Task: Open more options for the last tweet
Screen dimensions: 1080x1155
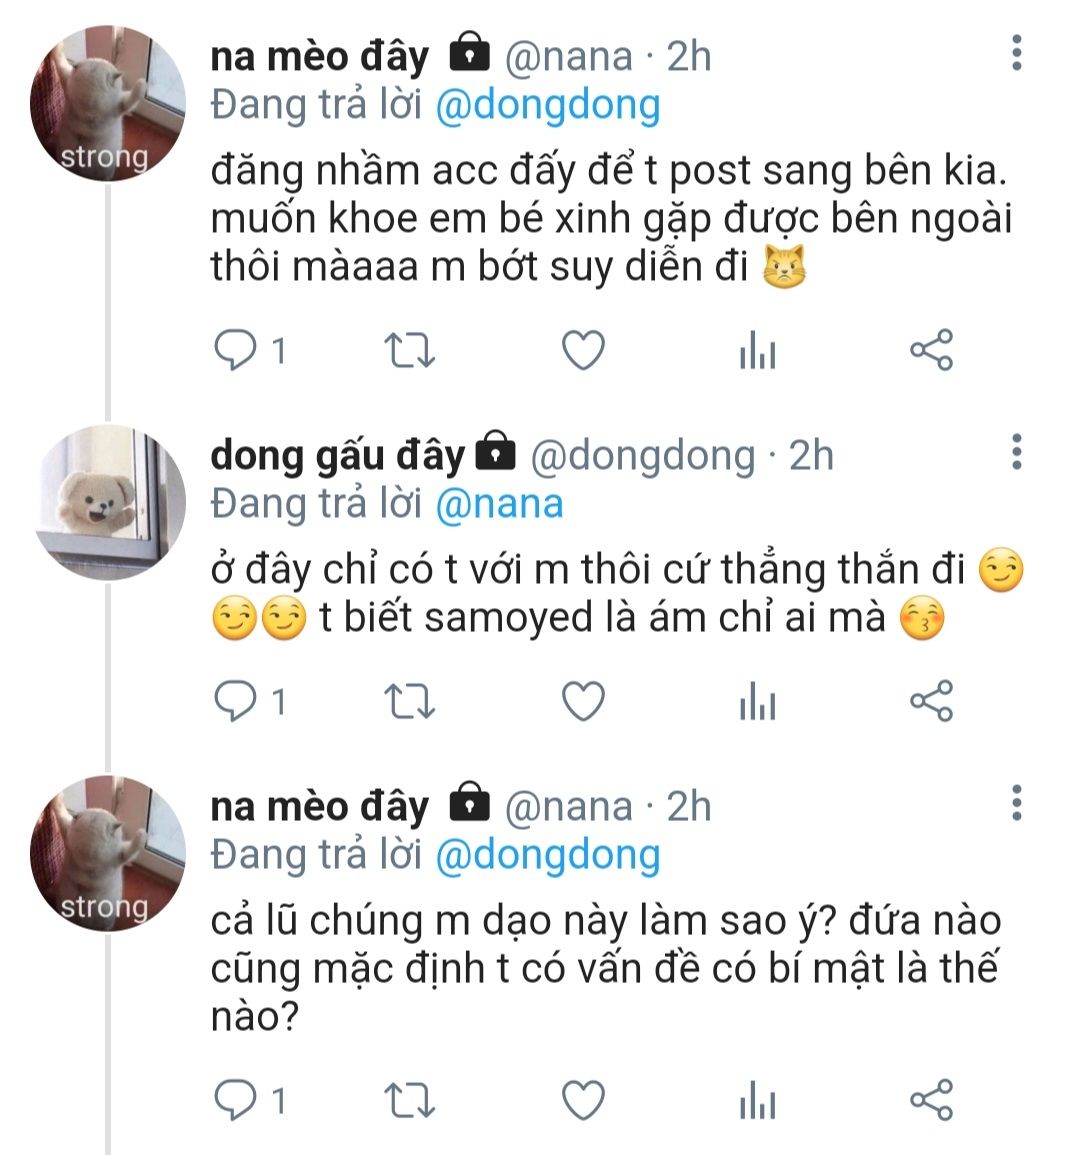Action: tap(1016, 803)
